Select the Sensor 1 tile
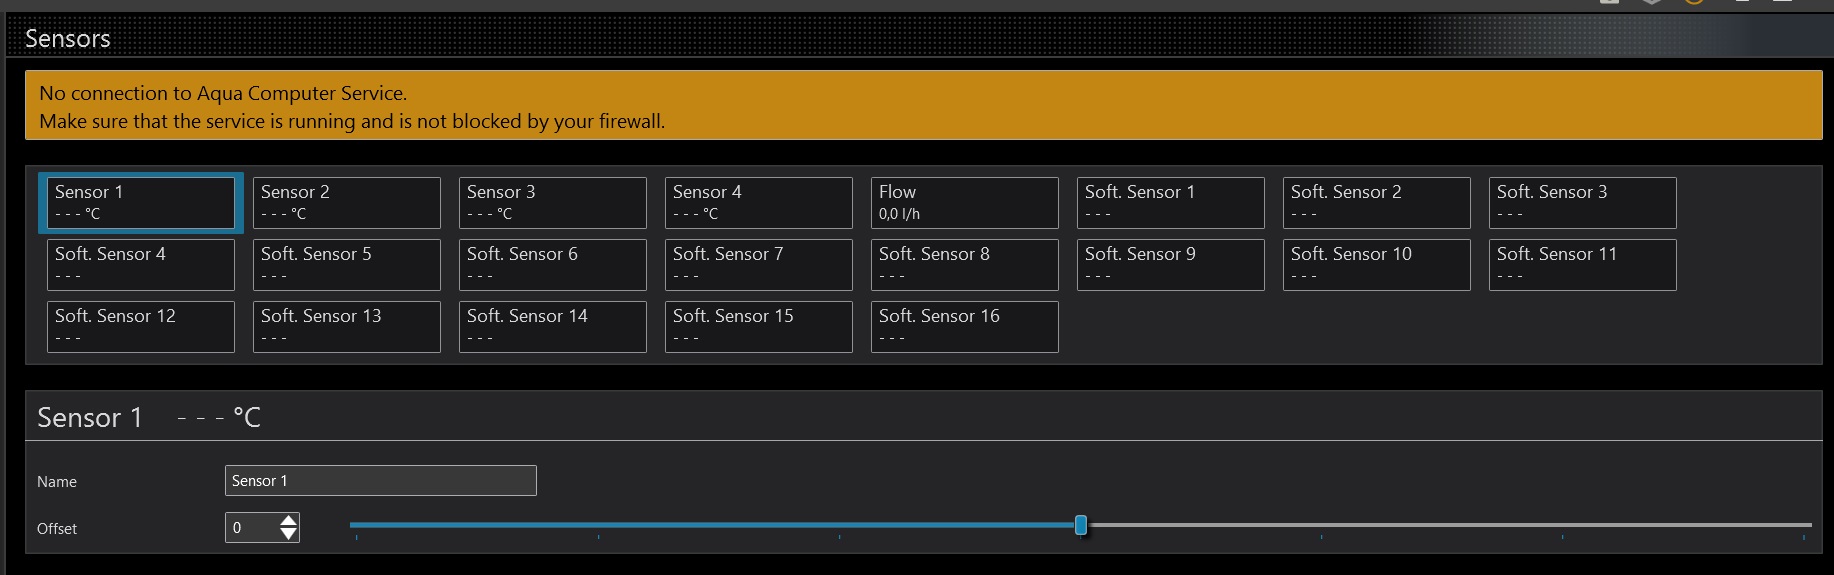 [x=141, y=203]
